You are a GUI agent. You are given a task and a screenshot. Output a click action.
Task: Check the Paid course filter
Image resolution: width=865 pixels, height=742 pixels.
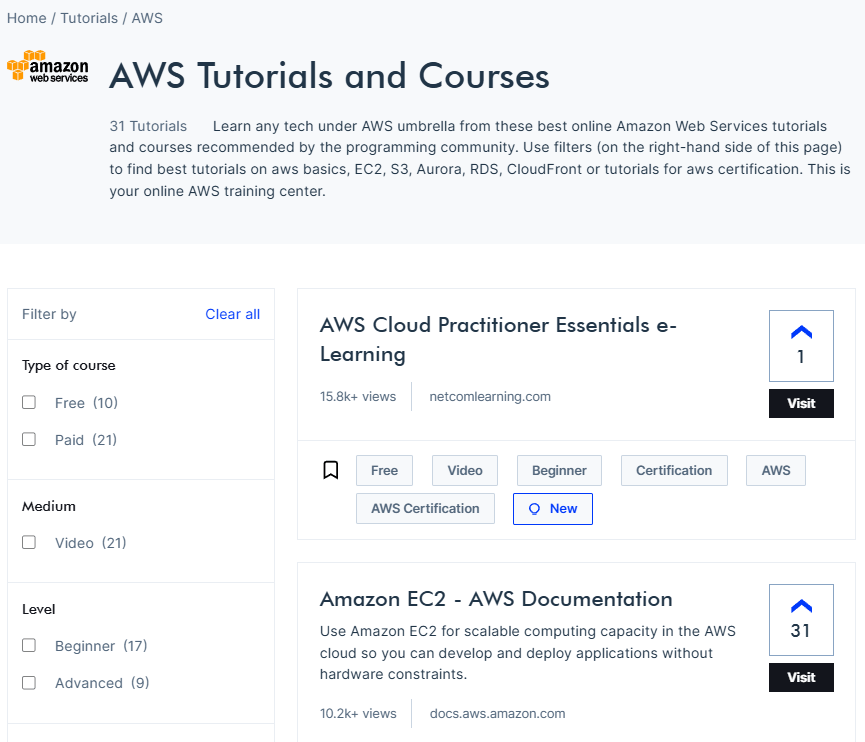click(x=29, y=439)
